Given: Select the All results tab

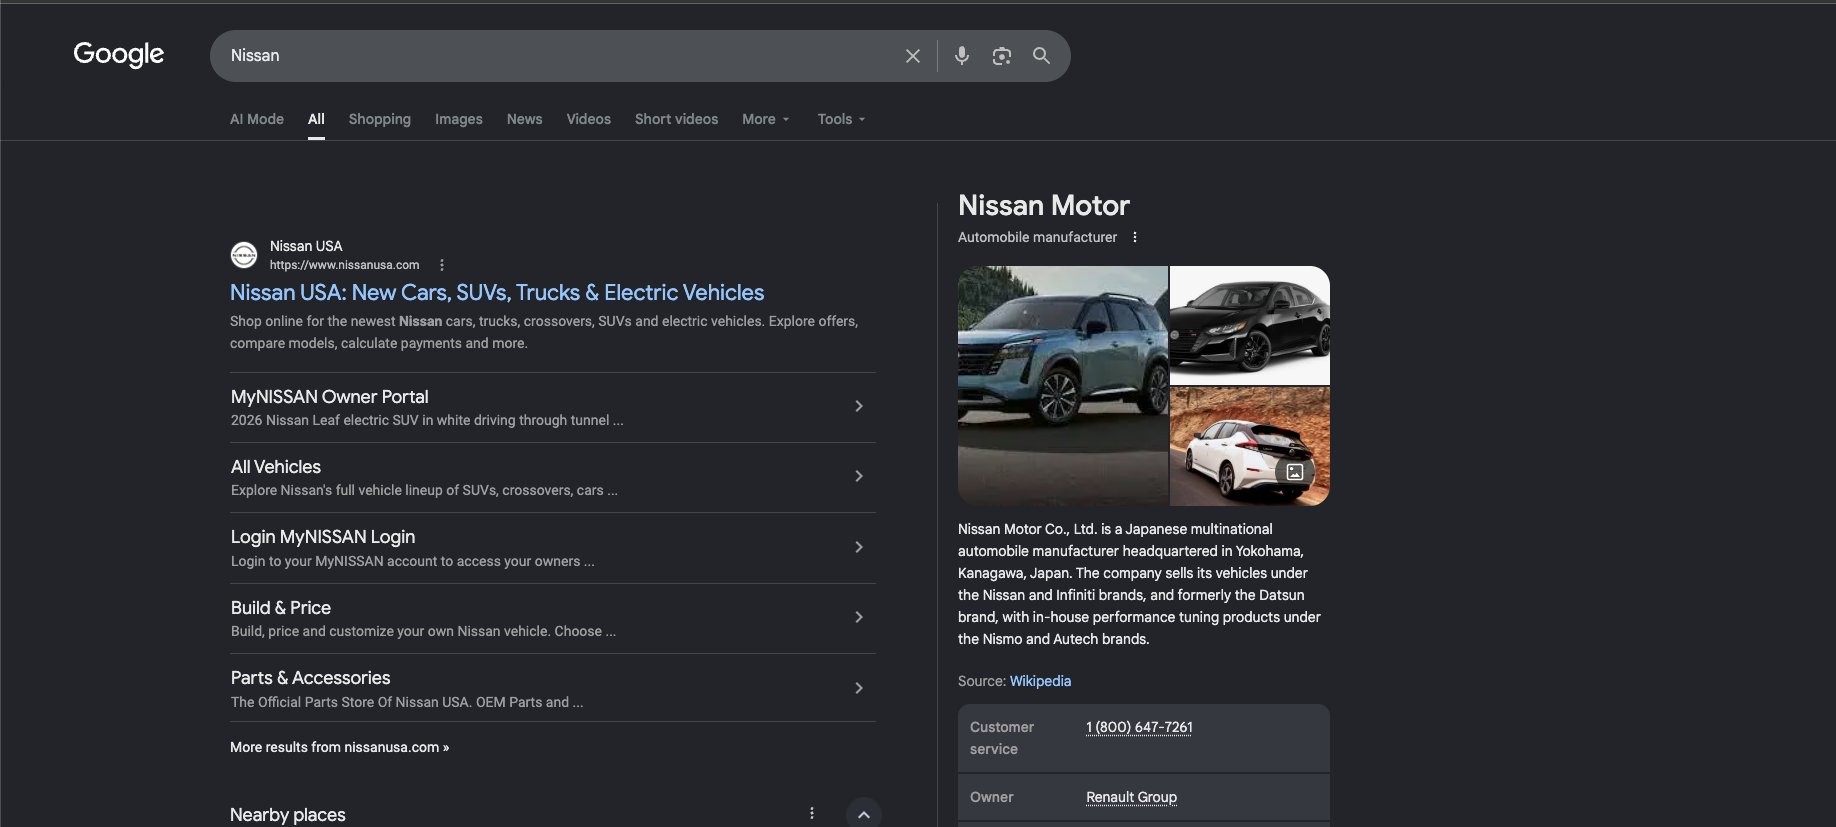Looking at the screenshot, I should point(316,119).
